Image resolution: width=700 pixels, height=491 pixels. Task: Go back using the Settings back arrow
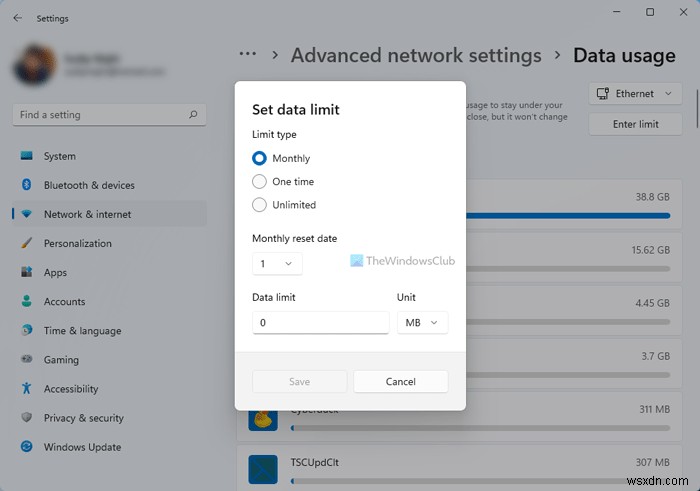(x=18, y=18)
